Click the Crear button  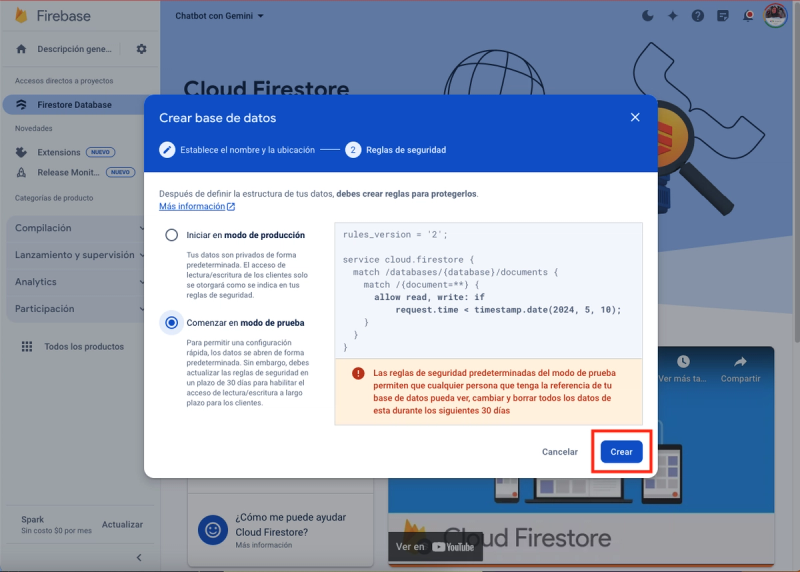coord(621,452)
